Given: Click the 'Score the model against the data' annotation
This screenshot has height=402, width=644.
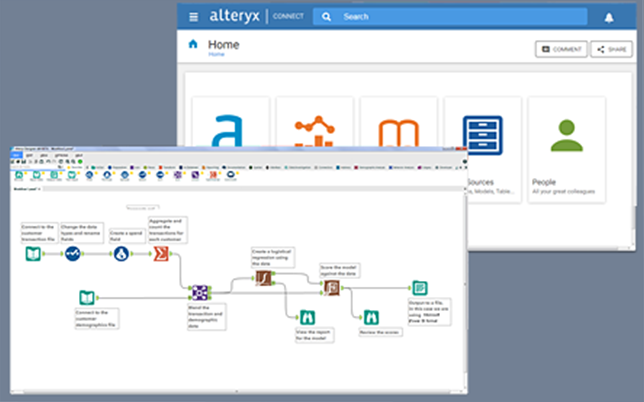Looking at the screenshot, I should coord(340,270).
